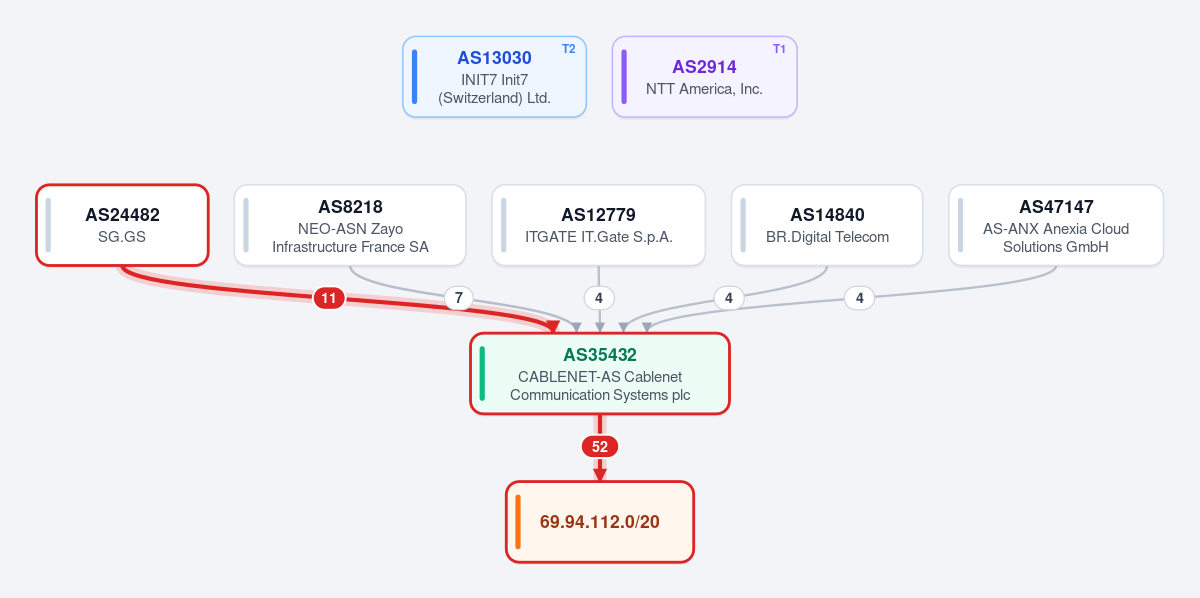Choose the AS14840 BR.Digital Telecom node
The image size is (1200, 598).
[827, 225]
